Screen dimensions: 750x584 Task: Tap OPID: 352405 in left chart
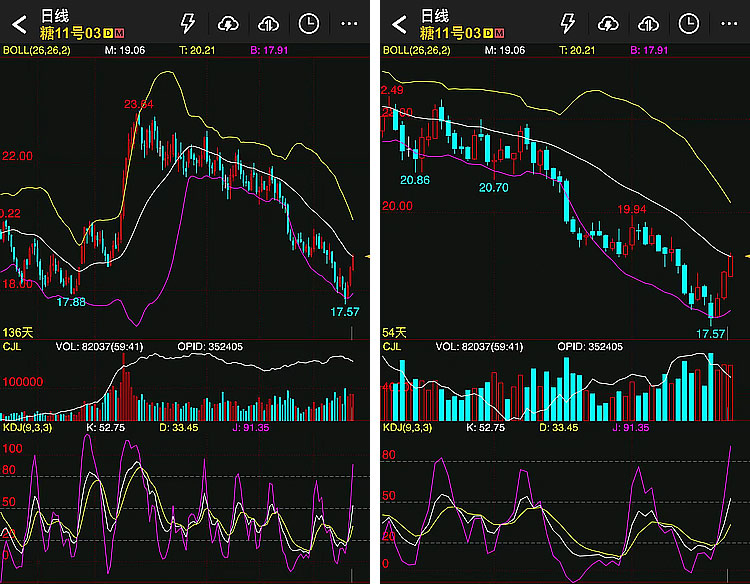[210, 346]
